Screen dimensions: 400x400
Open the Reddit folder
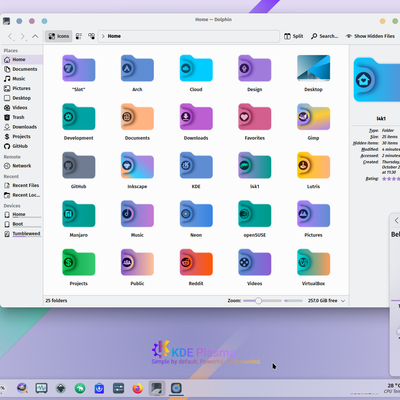[x=196, y=263]
